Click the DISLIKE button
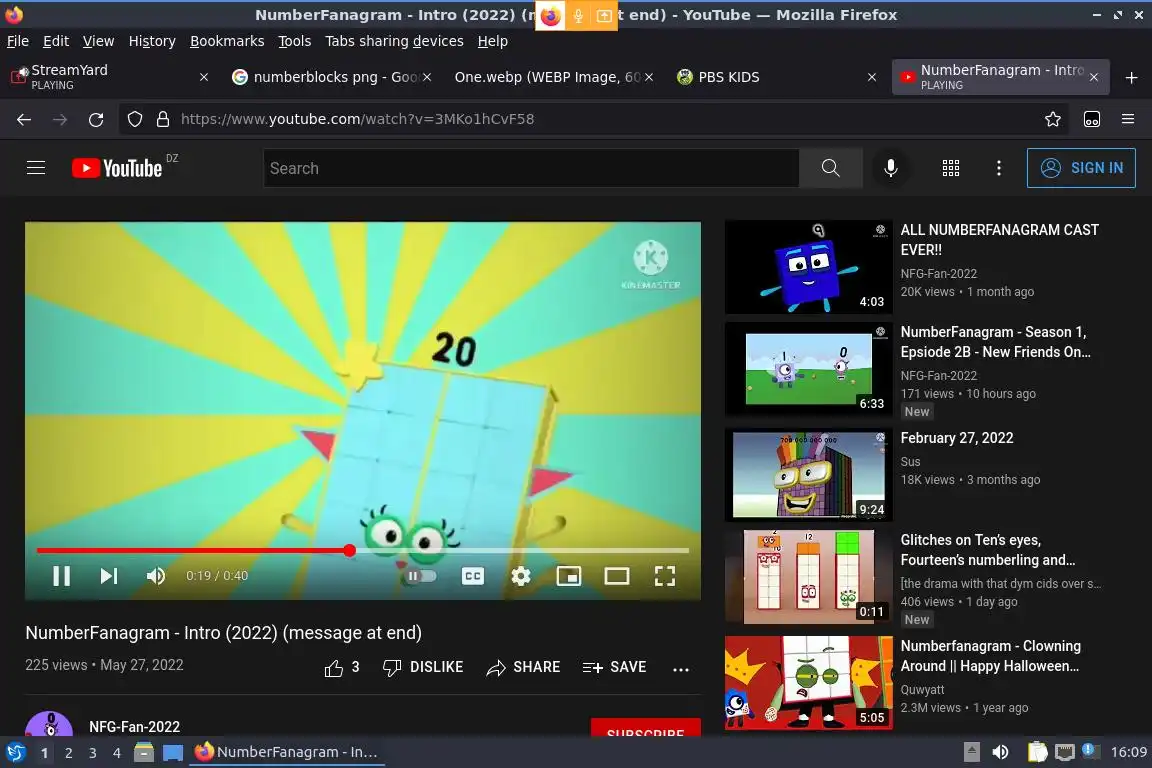This screenshot has height=768, width=1152. (423, 667)
